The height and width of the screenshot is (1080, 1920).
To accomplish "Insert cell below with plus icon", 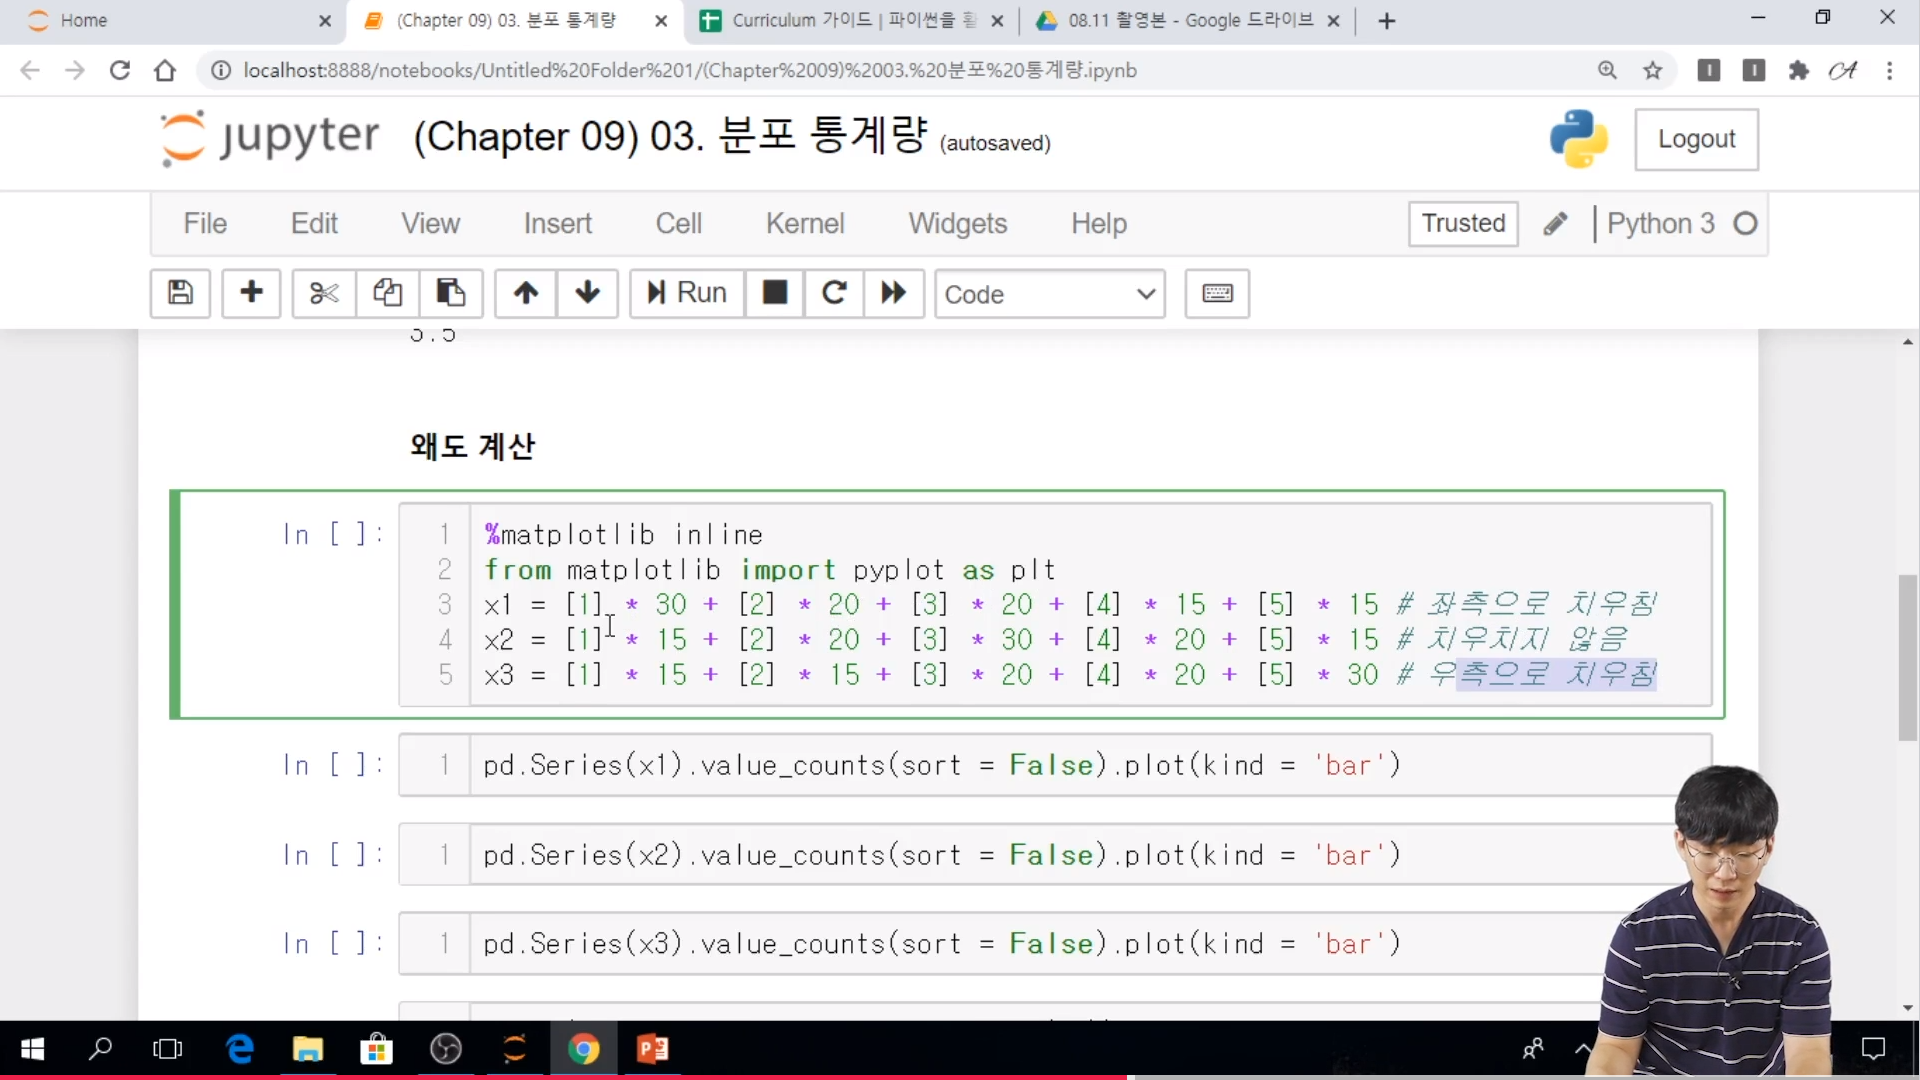I will [251, 293].
